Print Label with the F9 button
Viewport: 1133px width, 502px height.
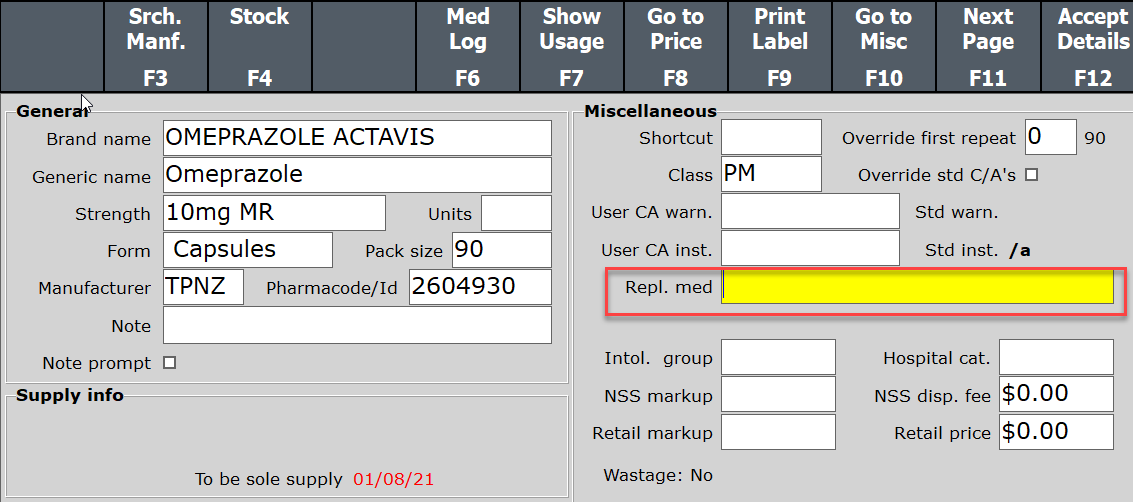point(780,46)
